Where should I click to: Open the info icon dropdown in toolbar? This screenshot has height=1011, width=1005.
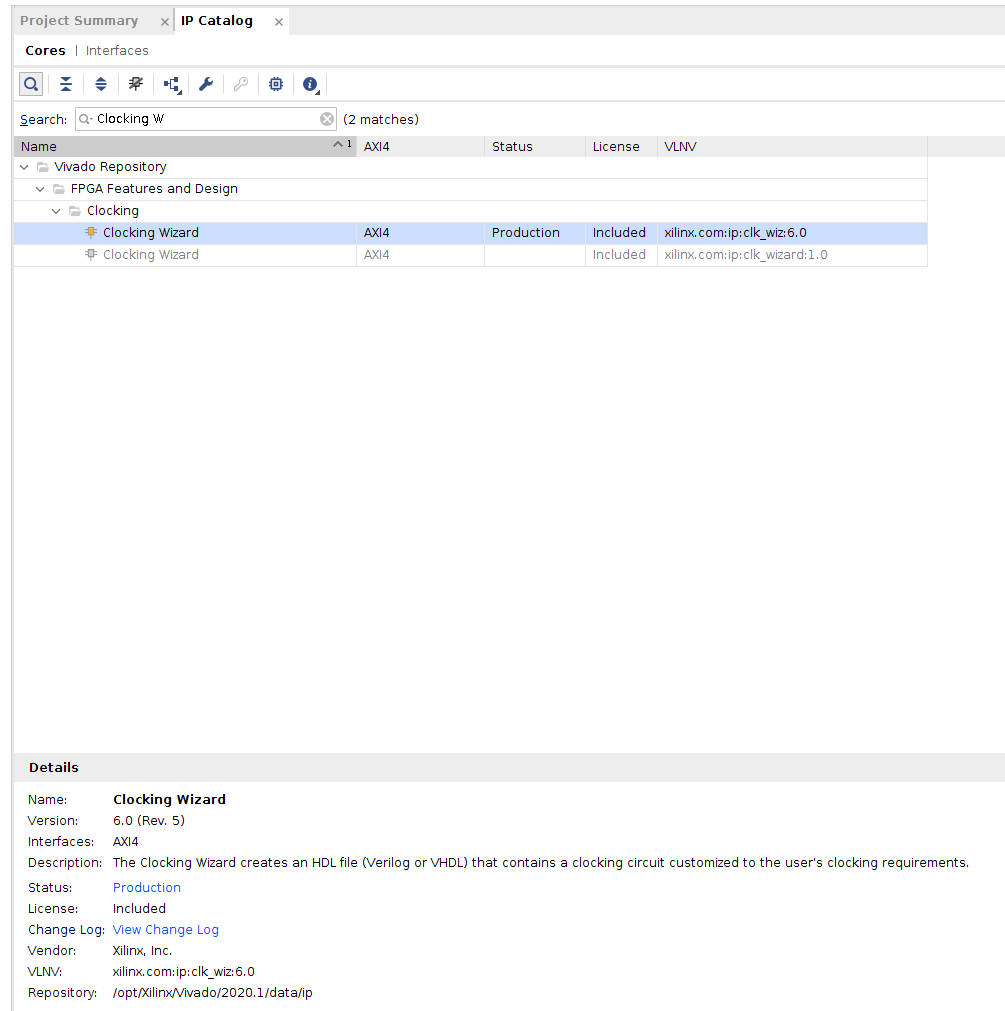click(x=311, y=85)
